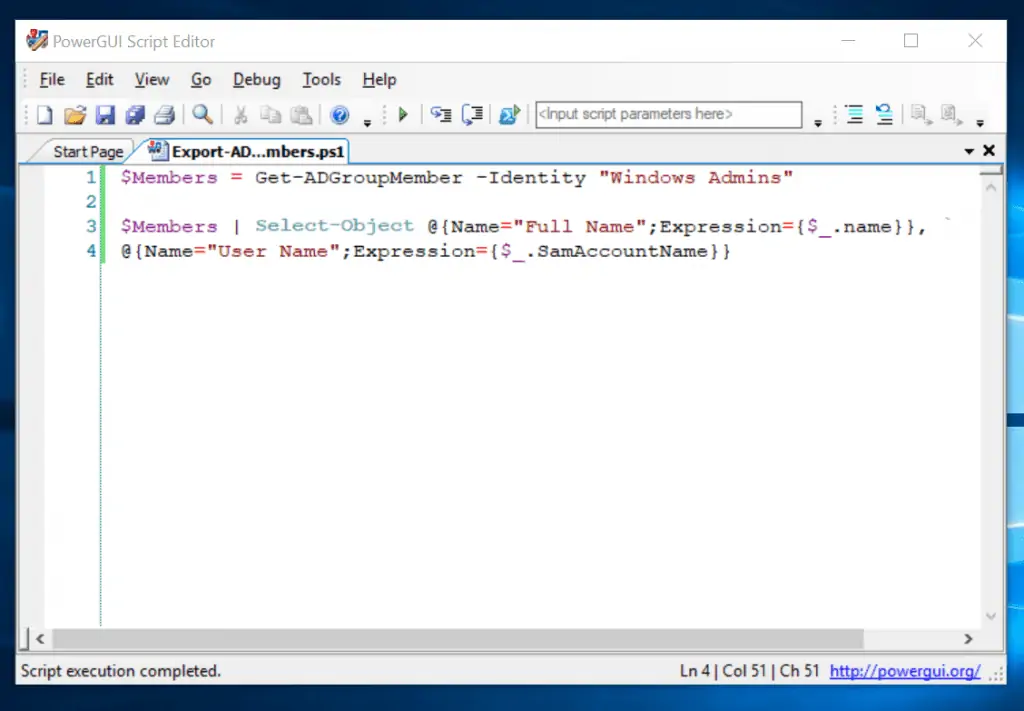The height and width of the screenshot is (711, 1024).
Task: Click the vertical scrollbar down arrow
Action: coord(991,616)
